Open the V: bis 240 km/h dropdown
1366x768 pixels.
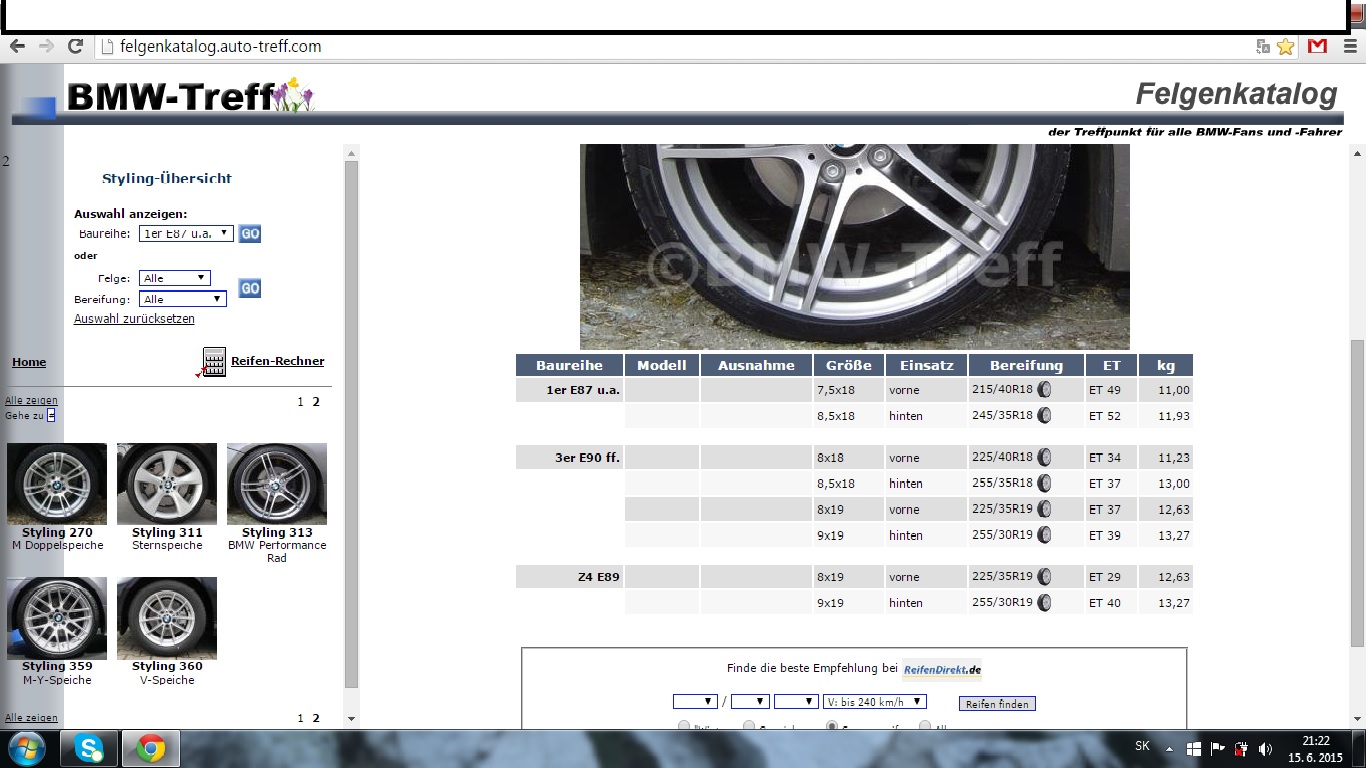[873, 702]
